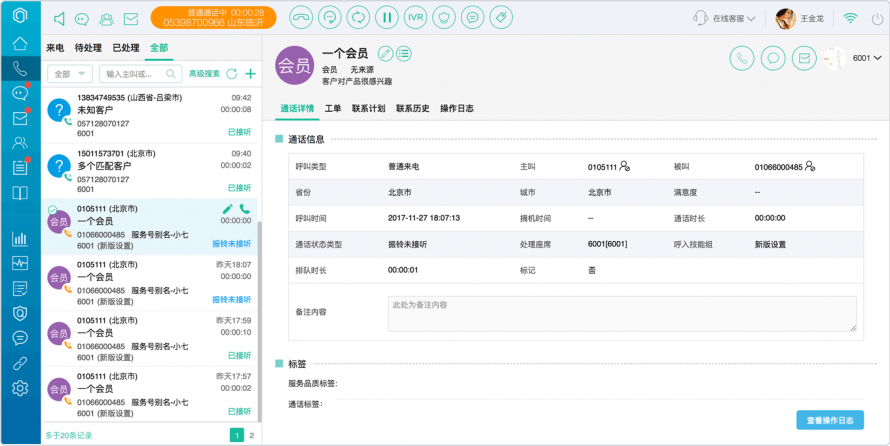Open the 联系历史 tab
This screenshot has width=890, height=446.
pyautogui.click(x=413, y=108)
